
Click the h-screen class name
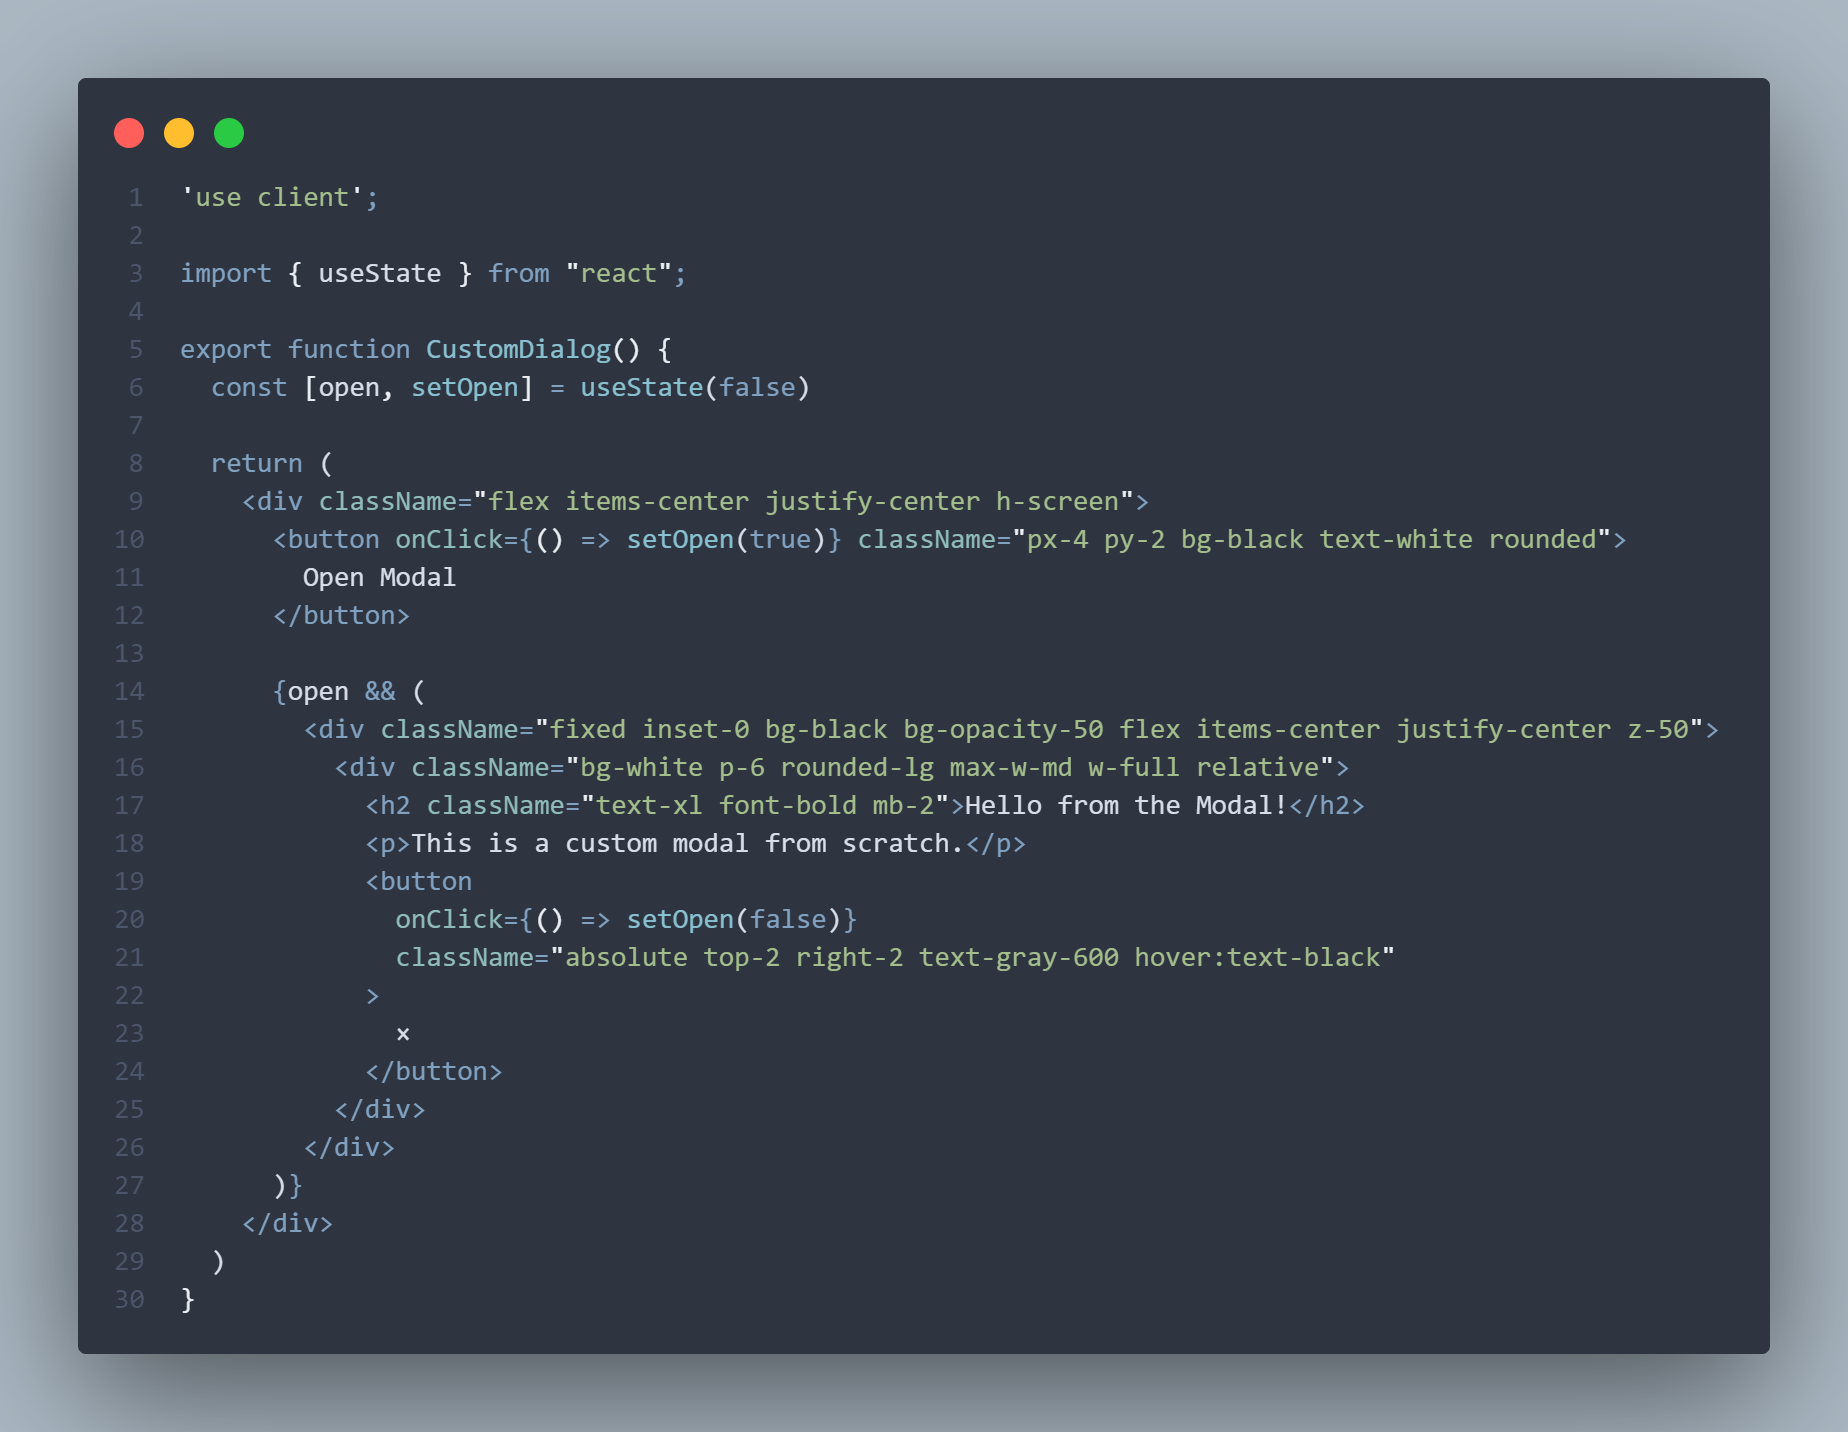pyautogui.click(x=1057, y=502)
